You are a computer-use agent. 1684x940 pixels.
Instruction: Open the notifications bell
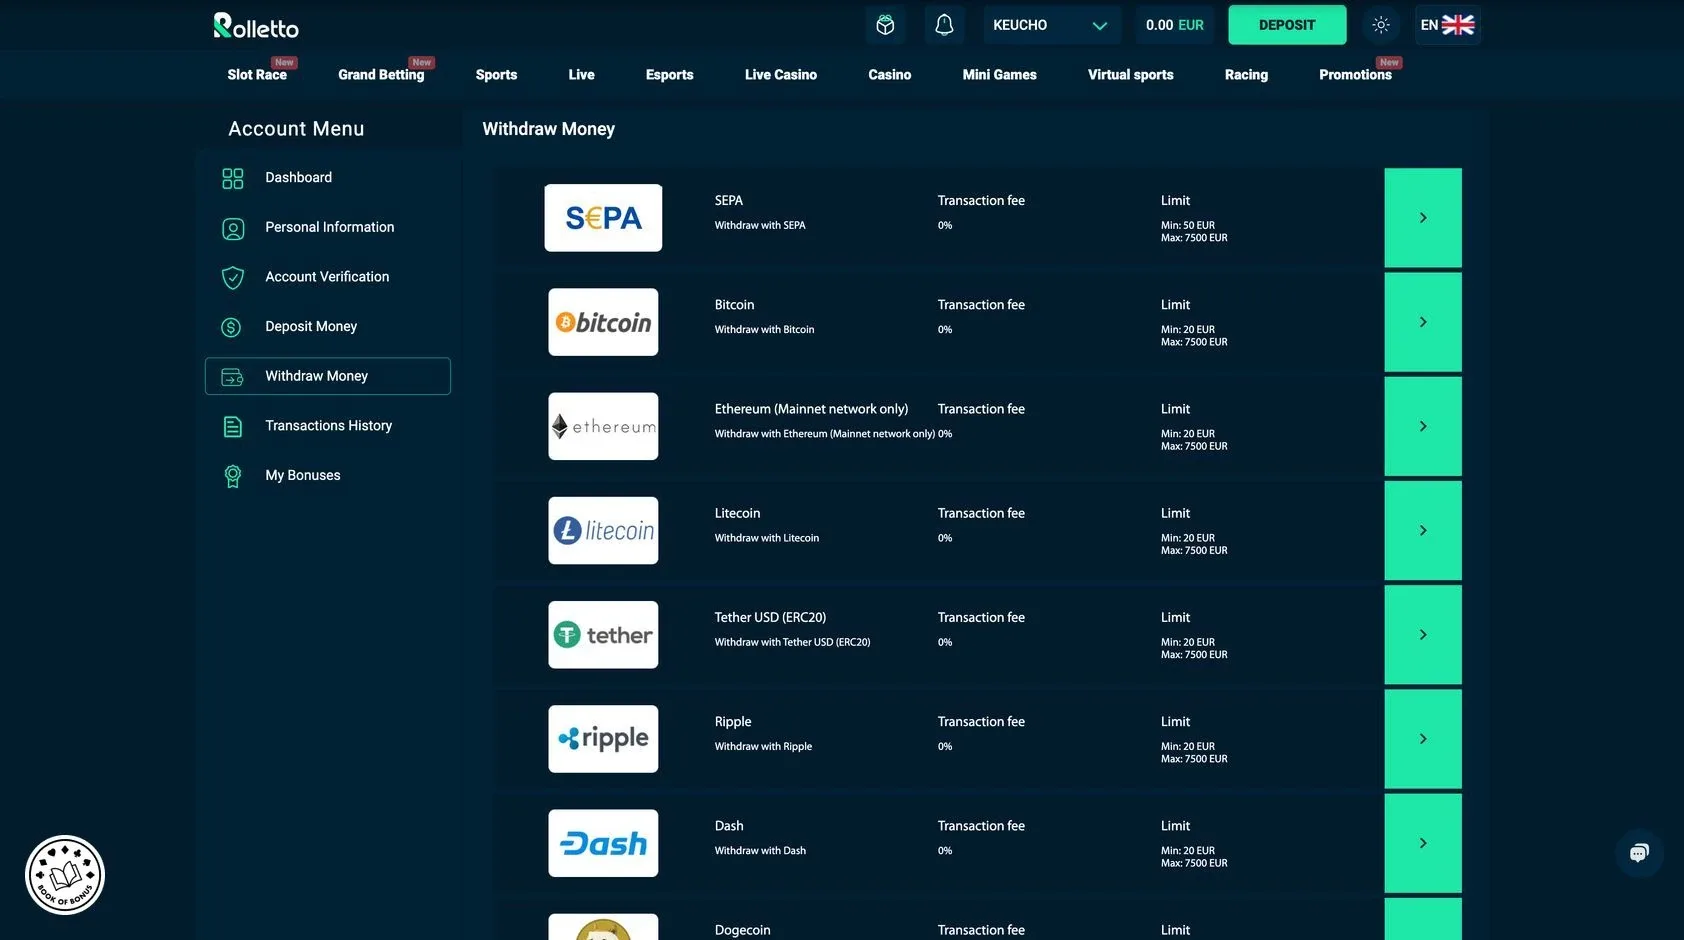(x=944, y=25)
